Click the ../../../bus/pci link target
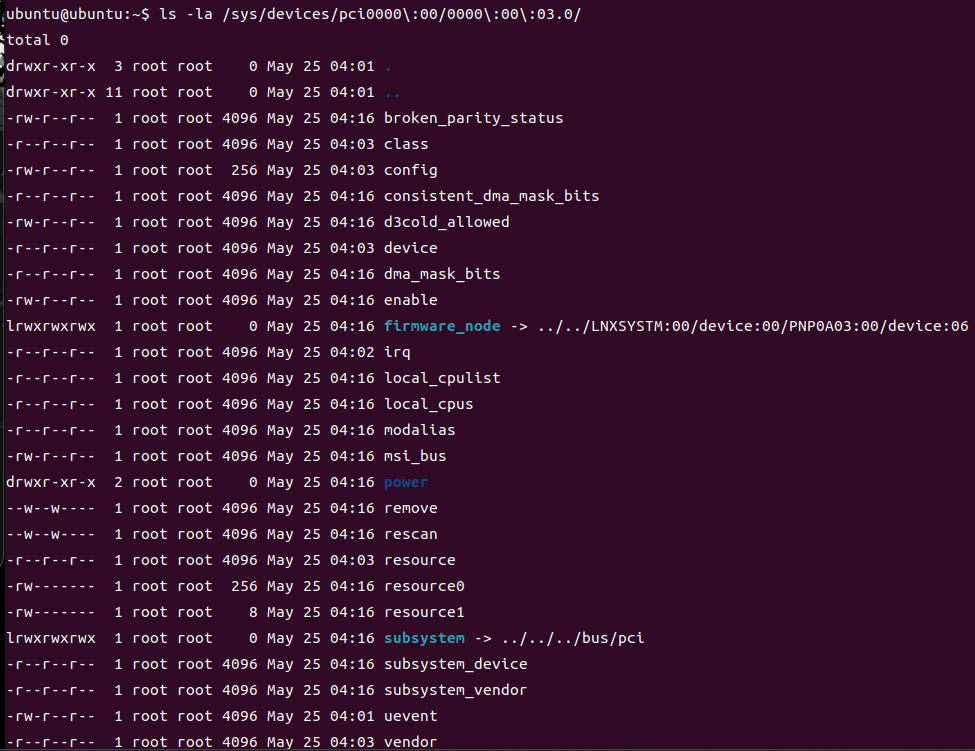 (573, 638)
